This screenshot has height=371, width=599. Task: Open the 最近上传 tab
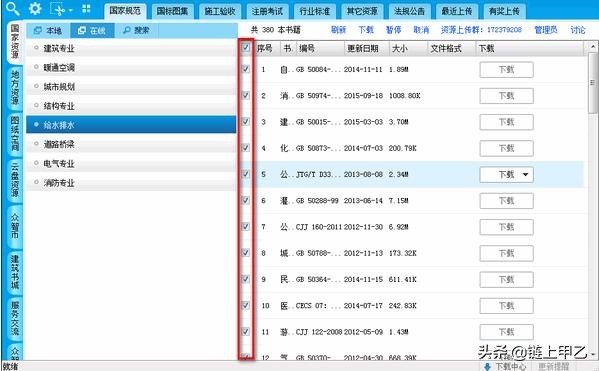tap(457, 11)
